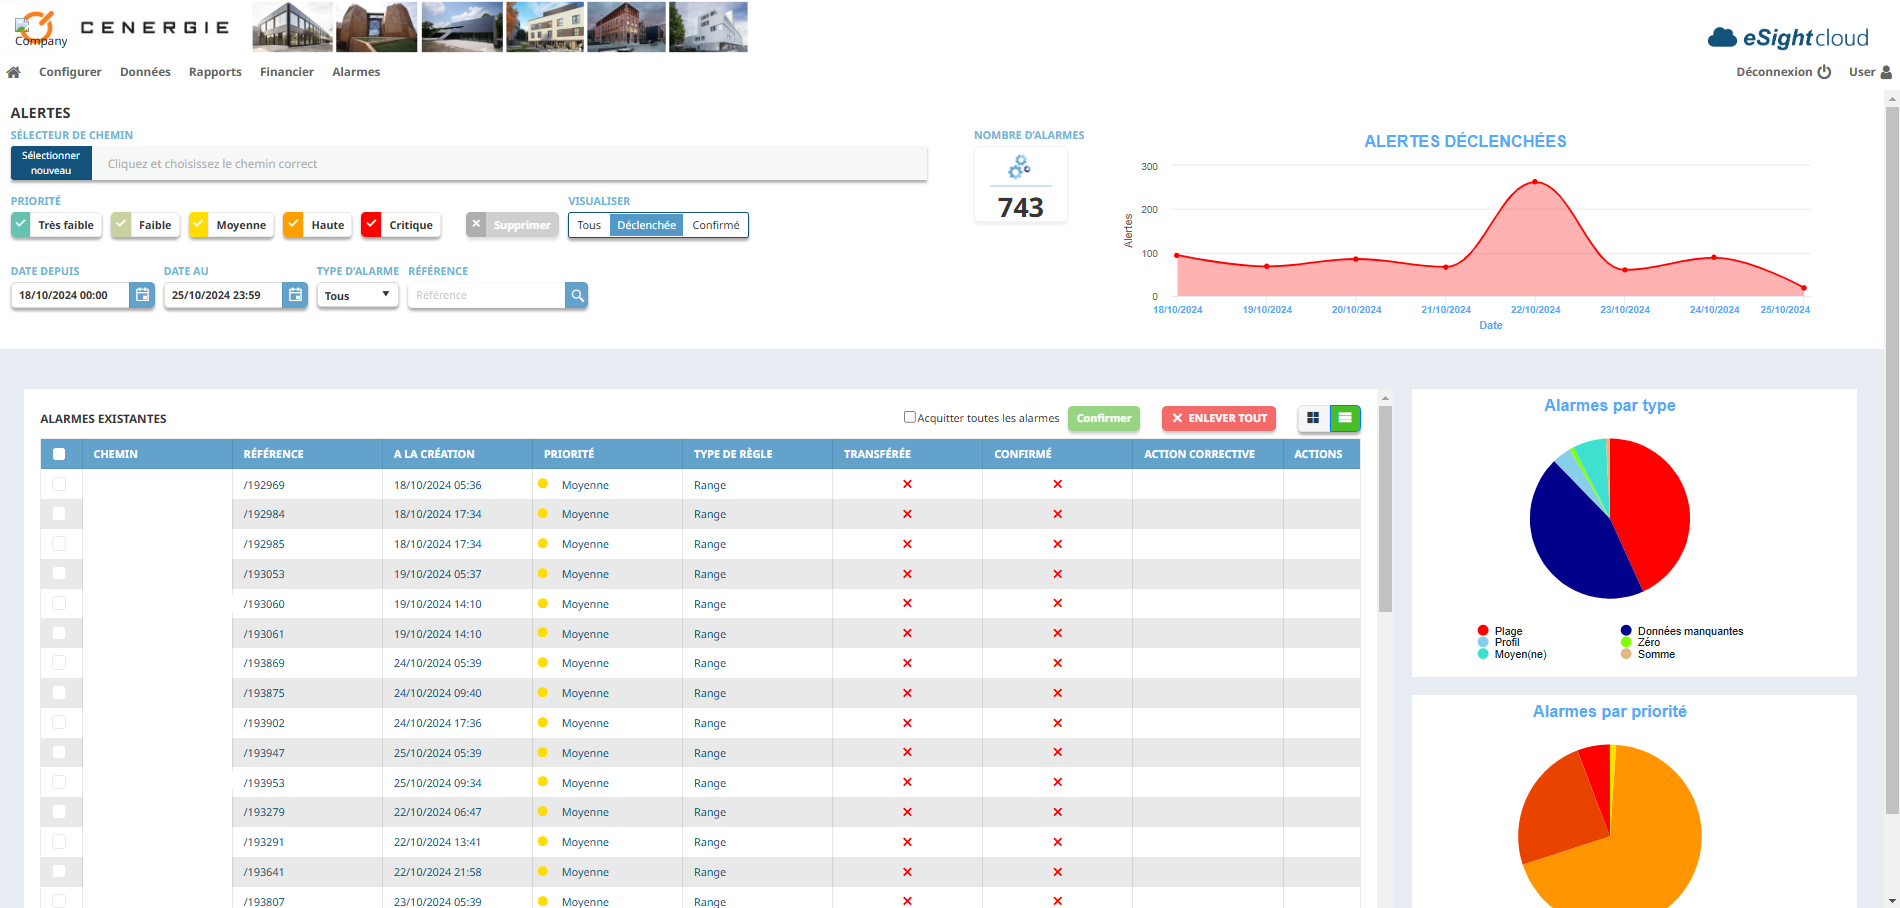
Task: Click the Sélectionner nouveau button
Action: [x=51, y=163]
